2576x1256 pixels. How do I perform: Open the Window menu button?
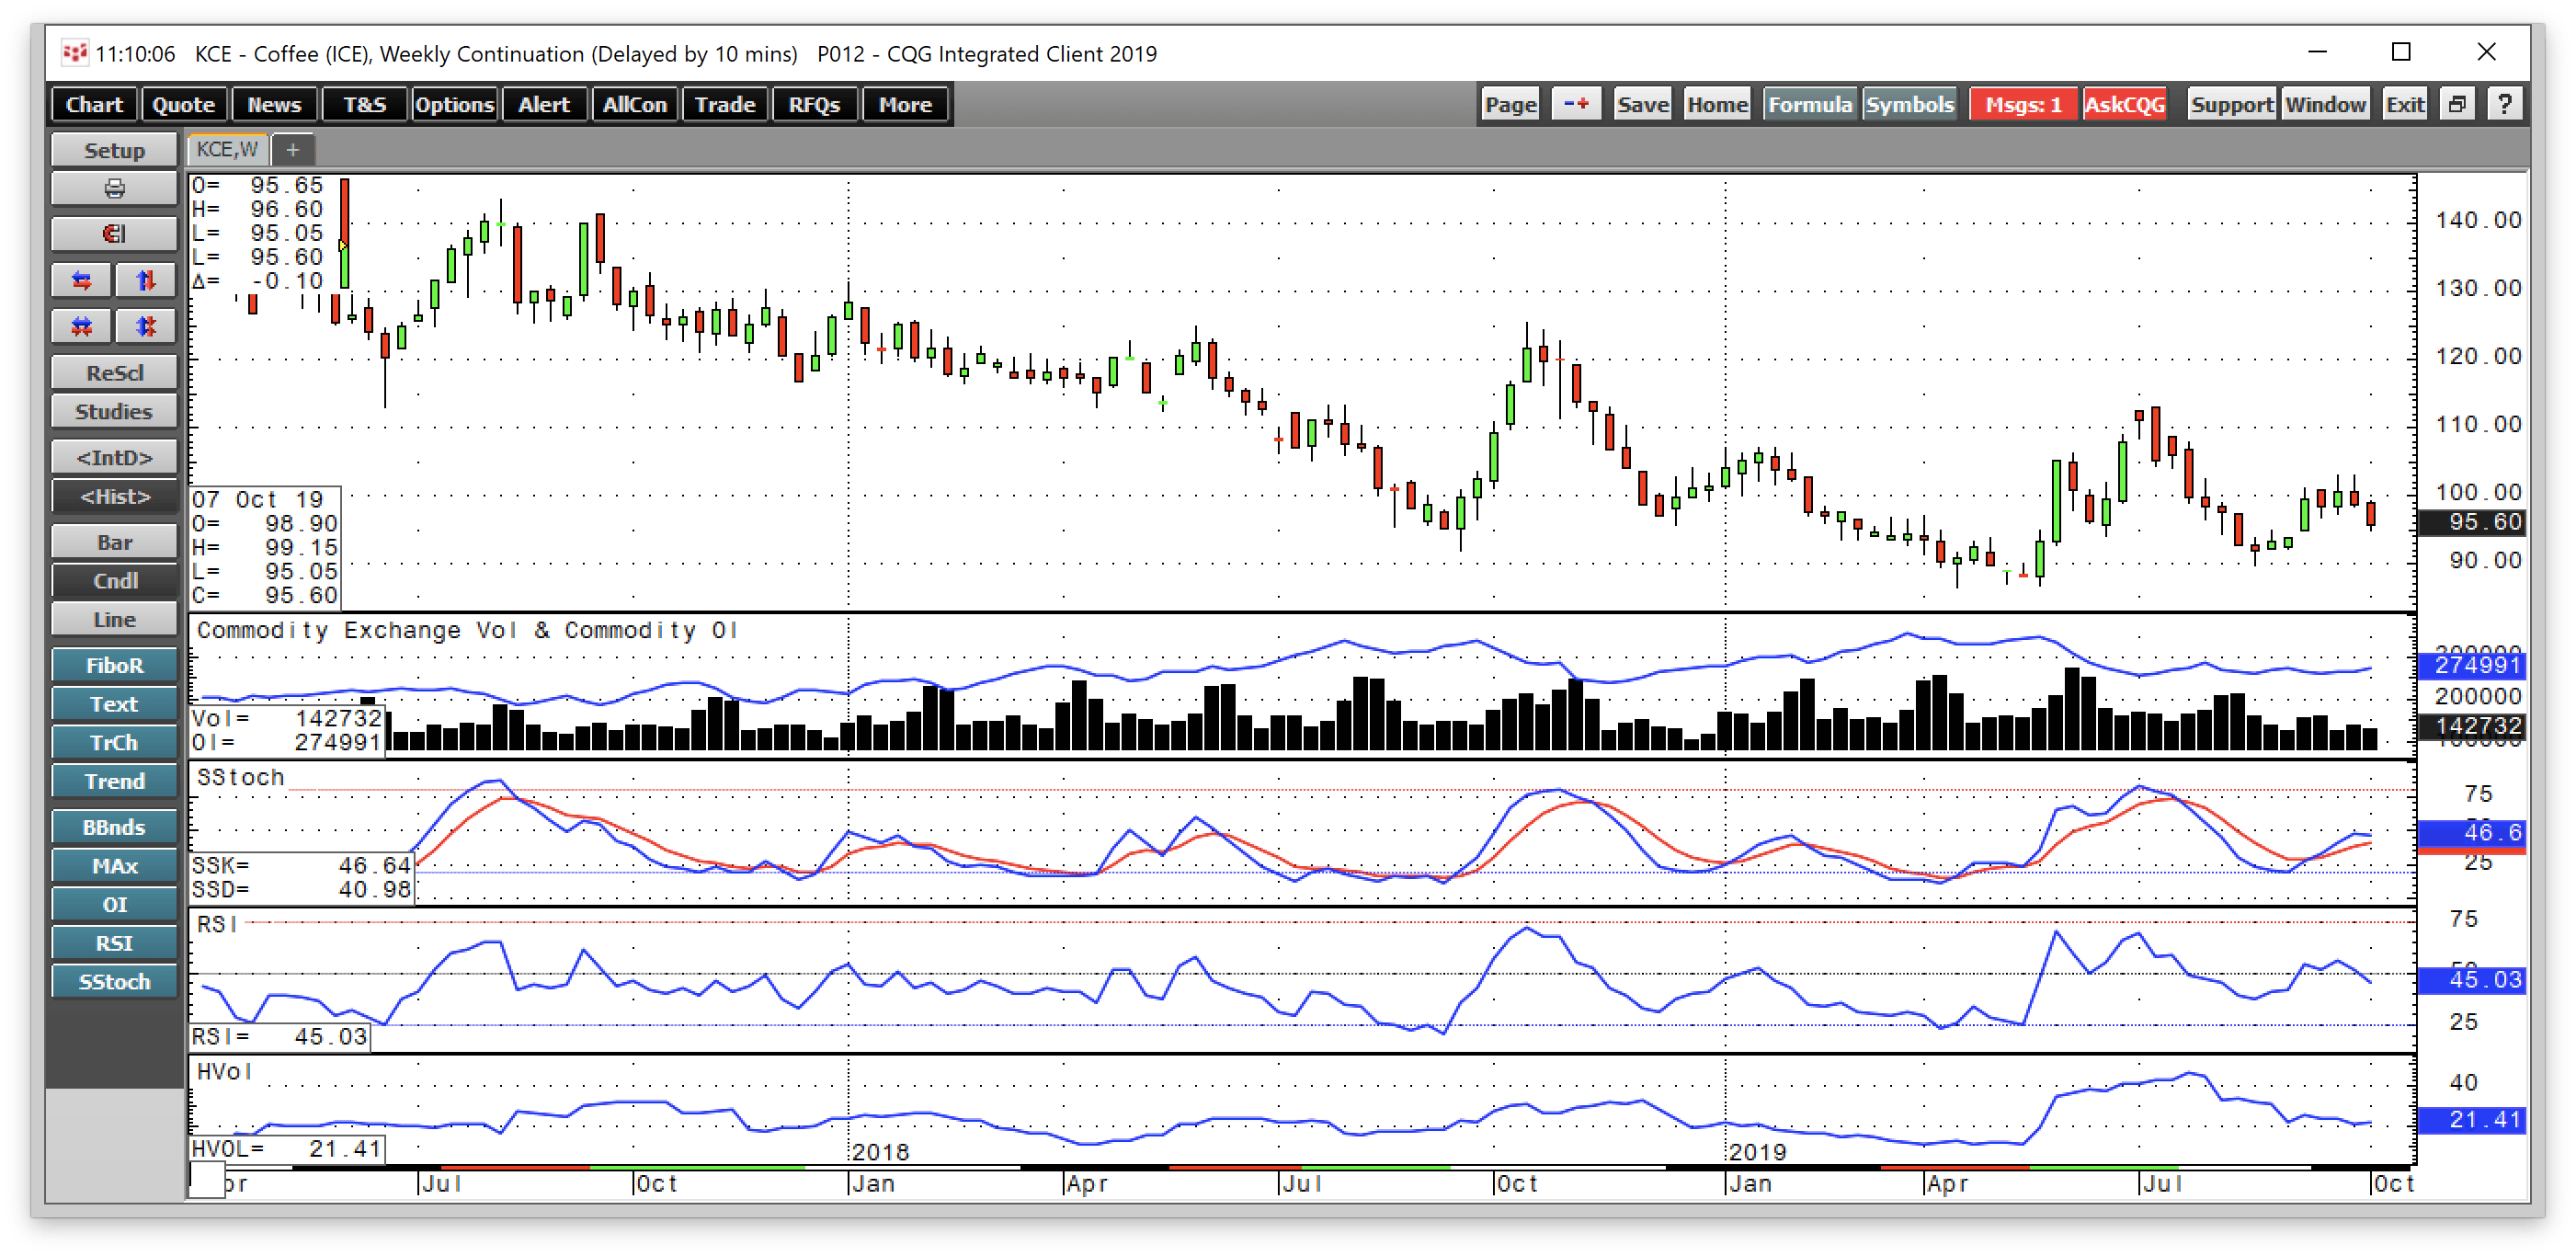[x=2324, y=104]
